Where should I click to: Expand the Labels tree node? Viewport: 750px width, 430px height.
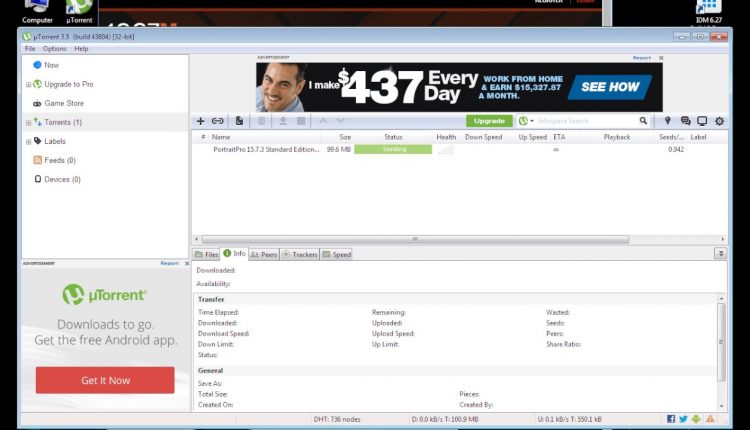pyautogui.click(x=28, y=142)
